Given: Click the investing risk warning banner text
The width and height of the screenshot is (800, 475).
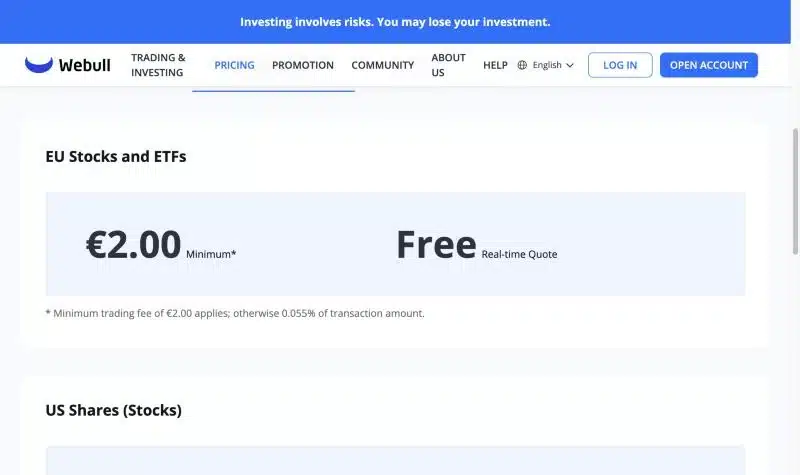Looking at the screenshot, I should [x=395, y=22].
